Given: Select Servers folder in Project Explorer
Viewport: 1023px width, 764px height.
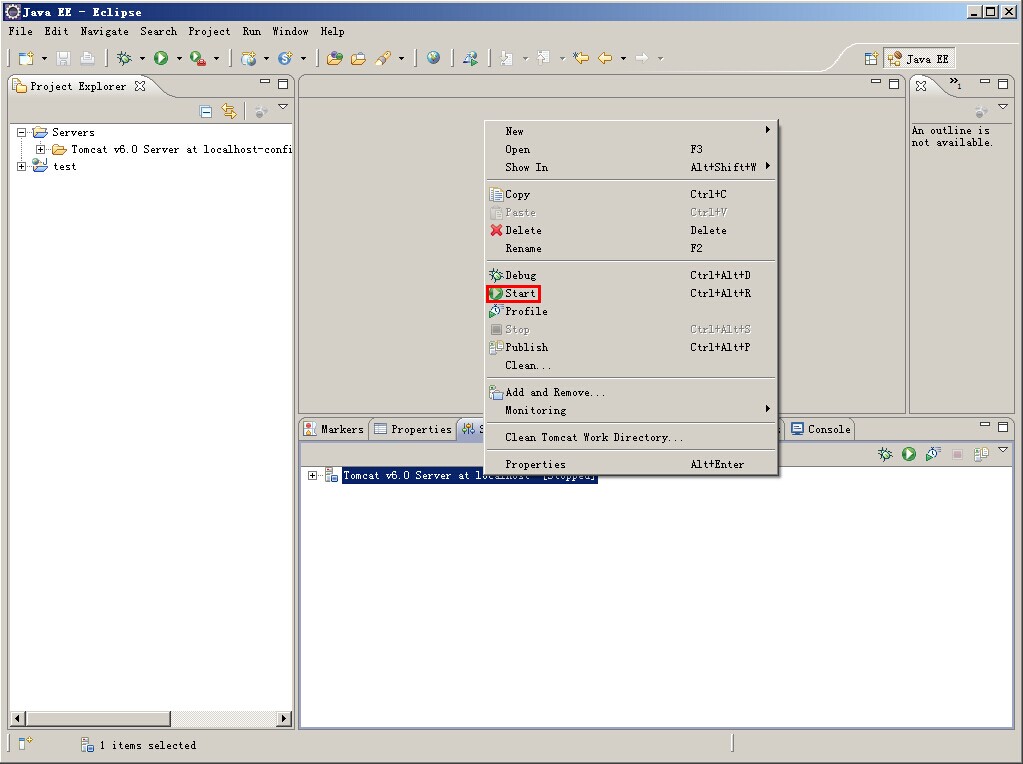Looking at the screenshot, I should point(73,132).
